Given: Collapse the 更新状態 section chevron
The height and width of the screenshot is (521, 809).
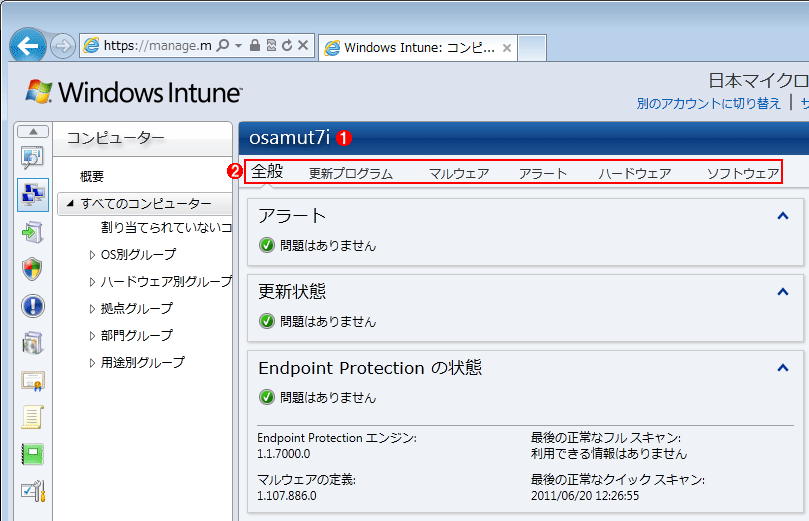Looking at the screenshot, I should (783, 292).
